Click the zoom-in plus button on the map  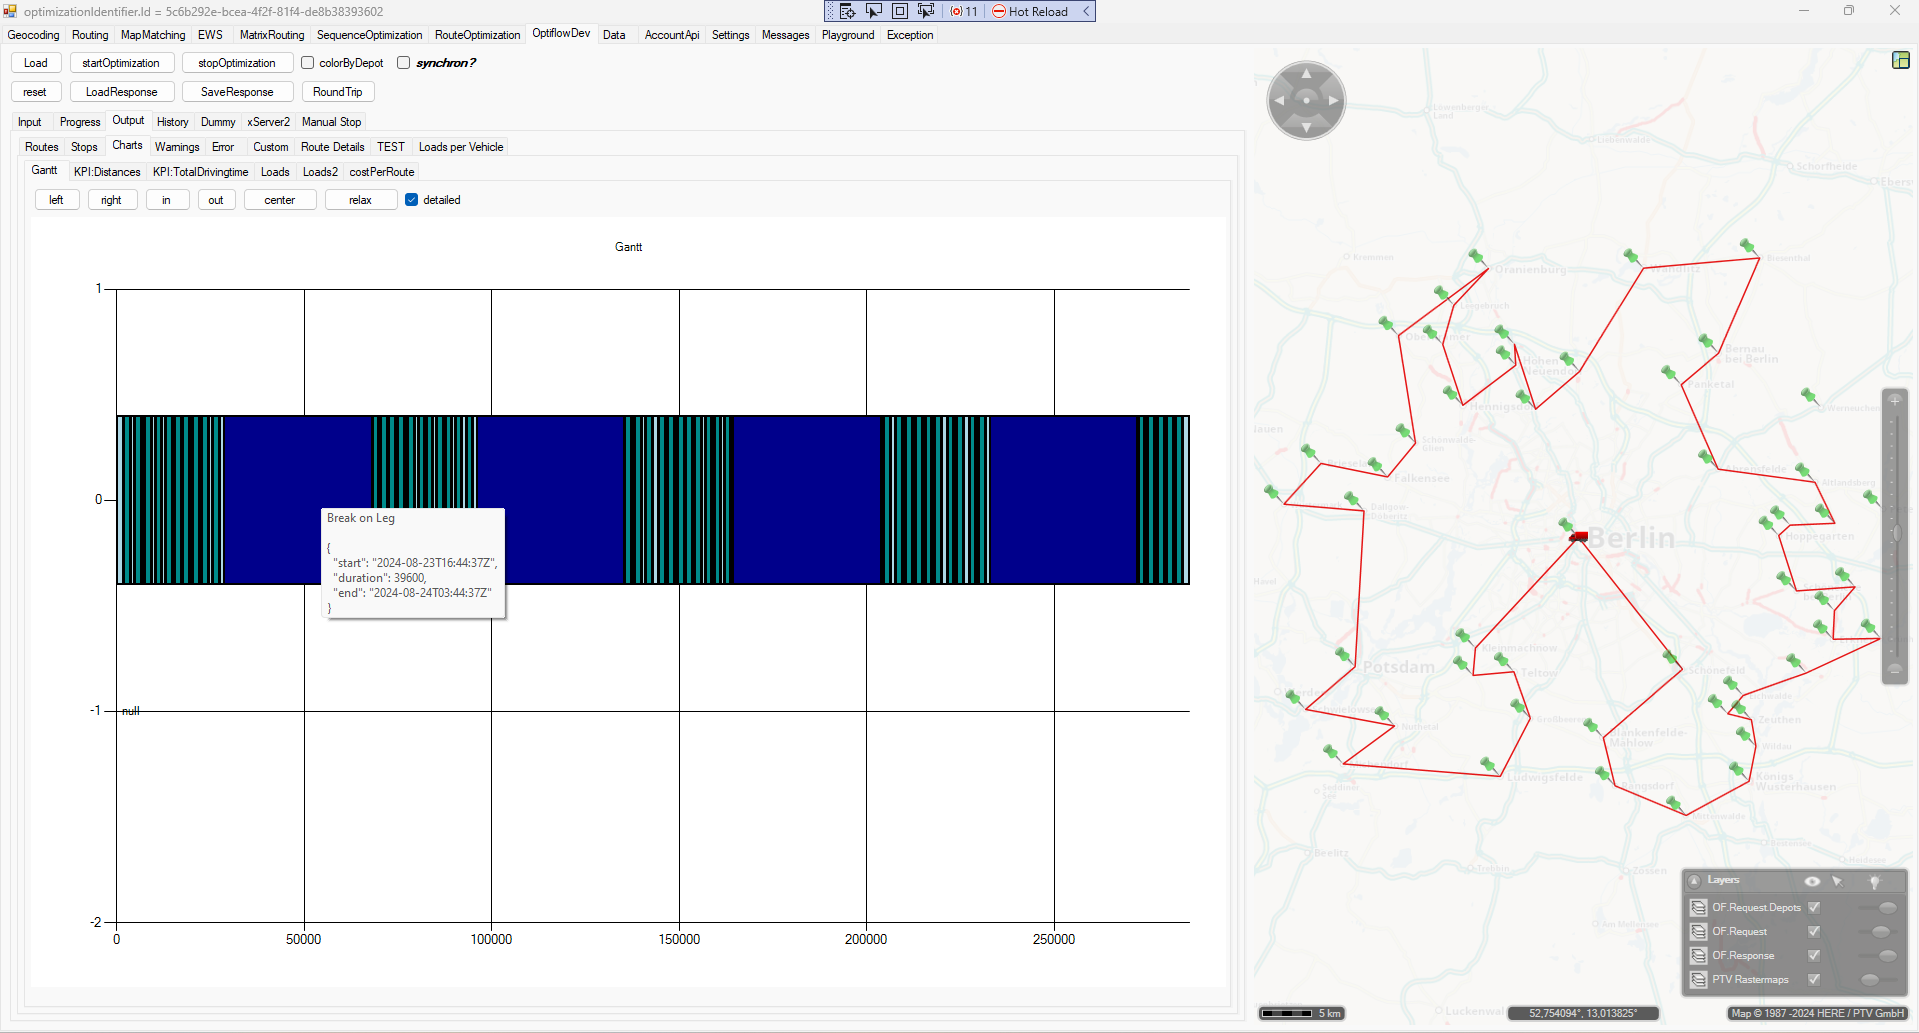pyautogui.click(x=1894, y=400)
